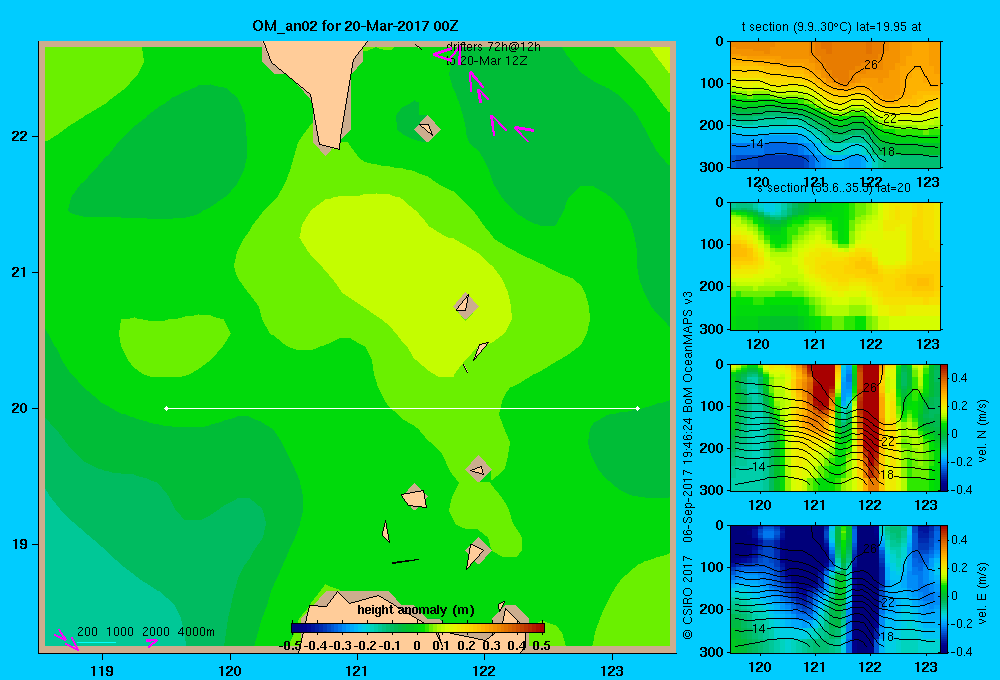Click the 'drifters 72h@12h' annotation

tap(493, 47)
